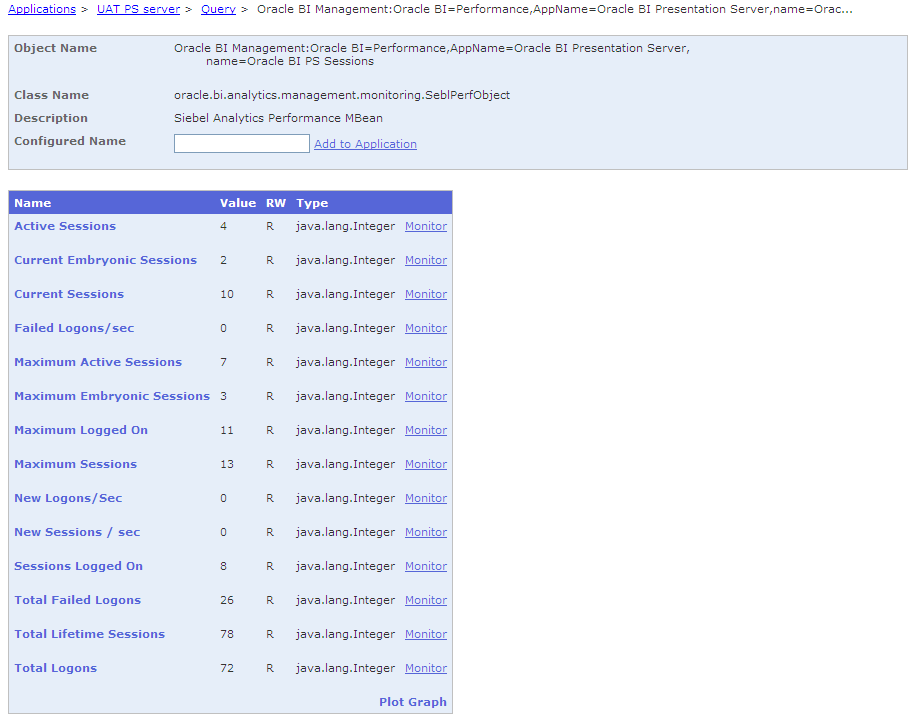Click Plot Graph at table bottom
This screenshot has width=916, height=721.
click(412, 702)
